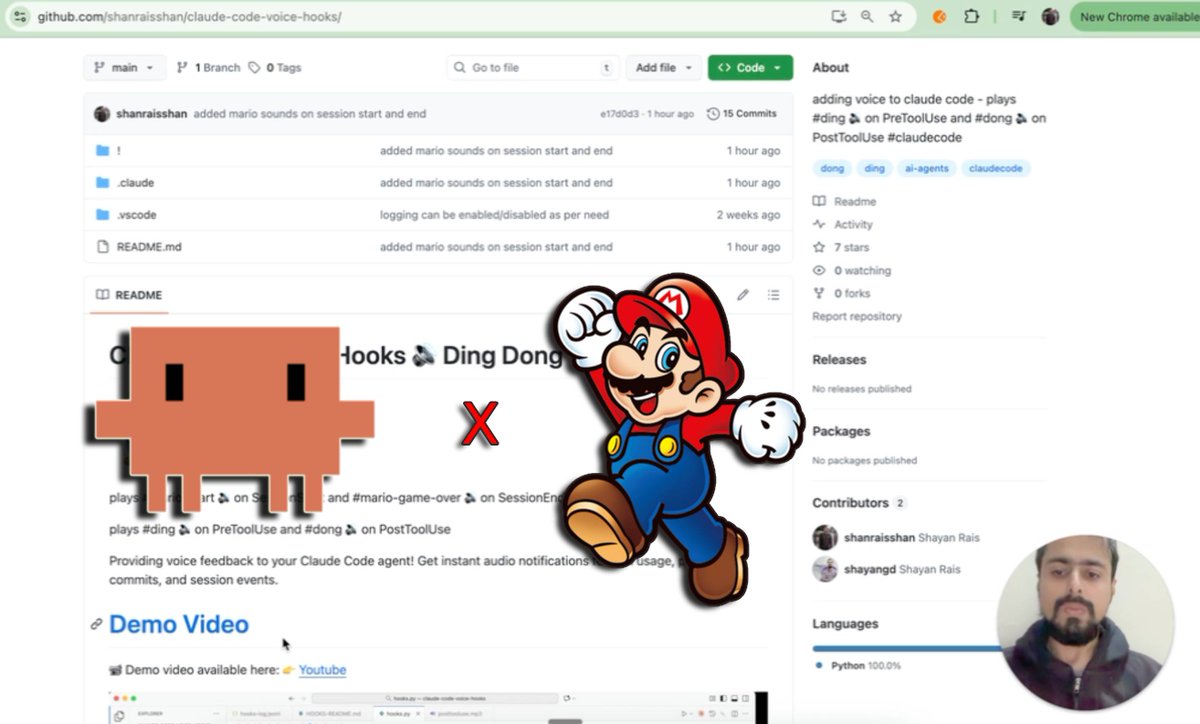The image size is (1200, 724).
Task: Open the Readme link in About sidebar
Action: (x=844, y=202)
